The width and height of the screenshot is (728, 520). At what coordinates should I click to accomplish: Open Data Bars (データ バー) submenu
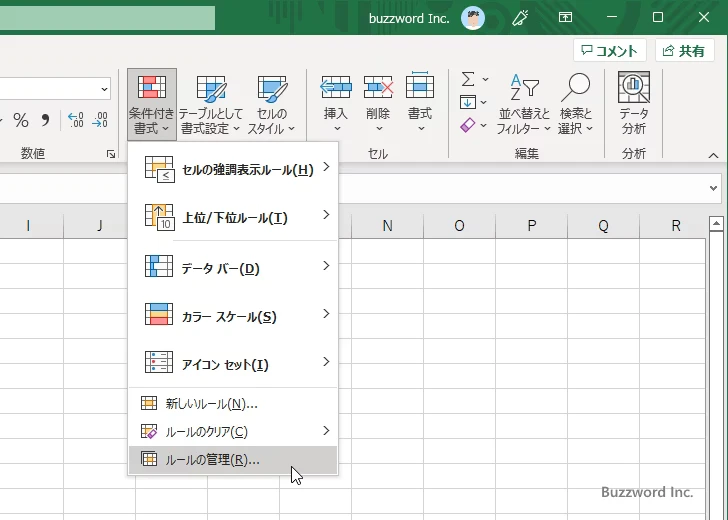(234, 268)
